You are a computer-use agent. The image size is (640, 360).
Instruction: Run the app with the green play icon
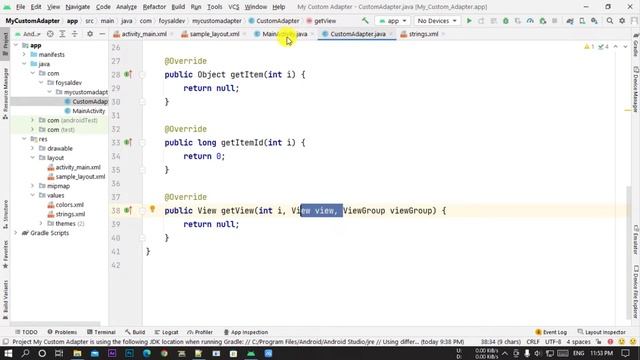(x=469, y=21)
